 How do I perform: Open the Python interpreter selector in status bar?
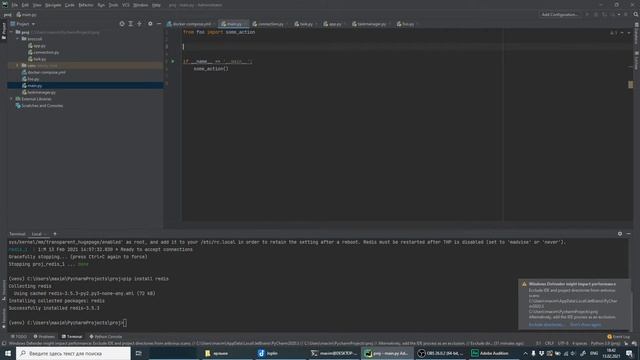pyautogui.click(x=605, y=343)
